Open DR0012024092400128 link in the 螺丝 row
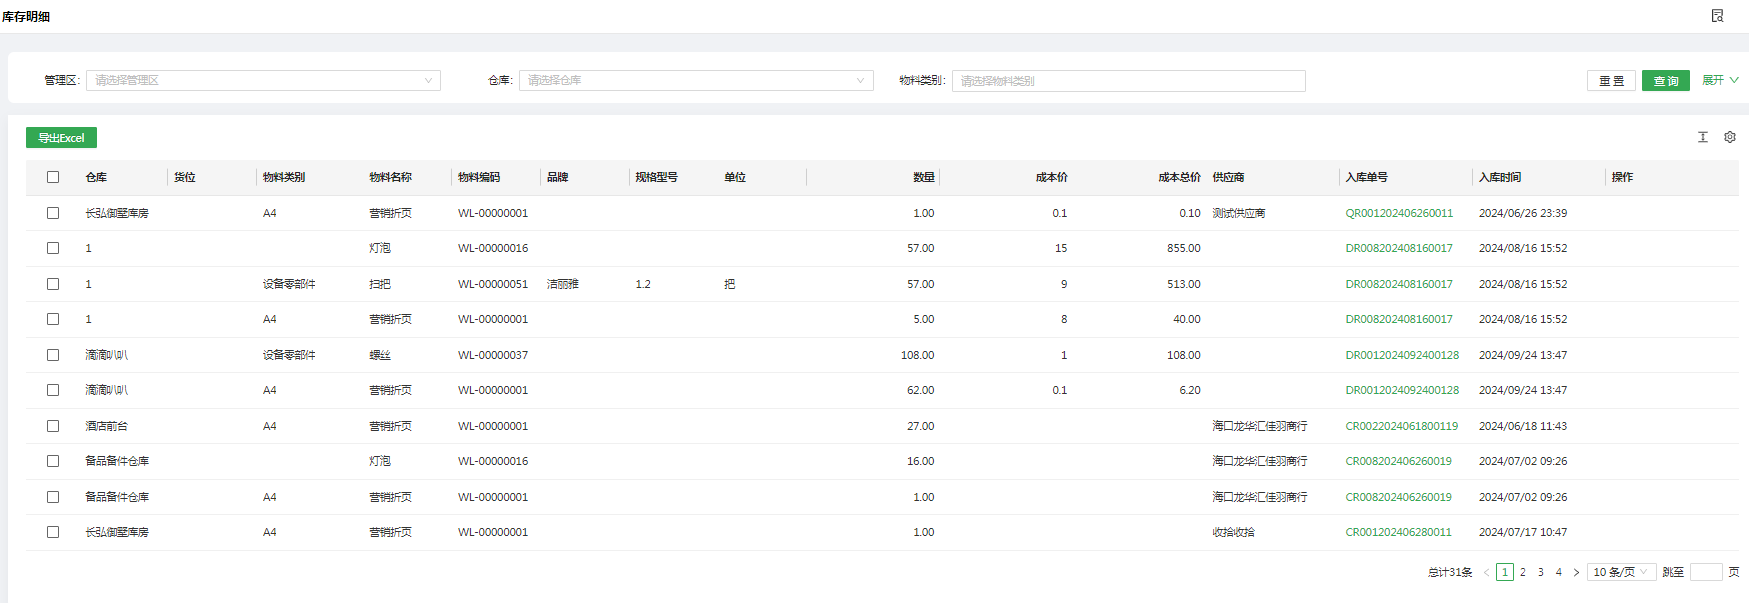Viewport: 1749px width, 603px height. coord(1402,355)
